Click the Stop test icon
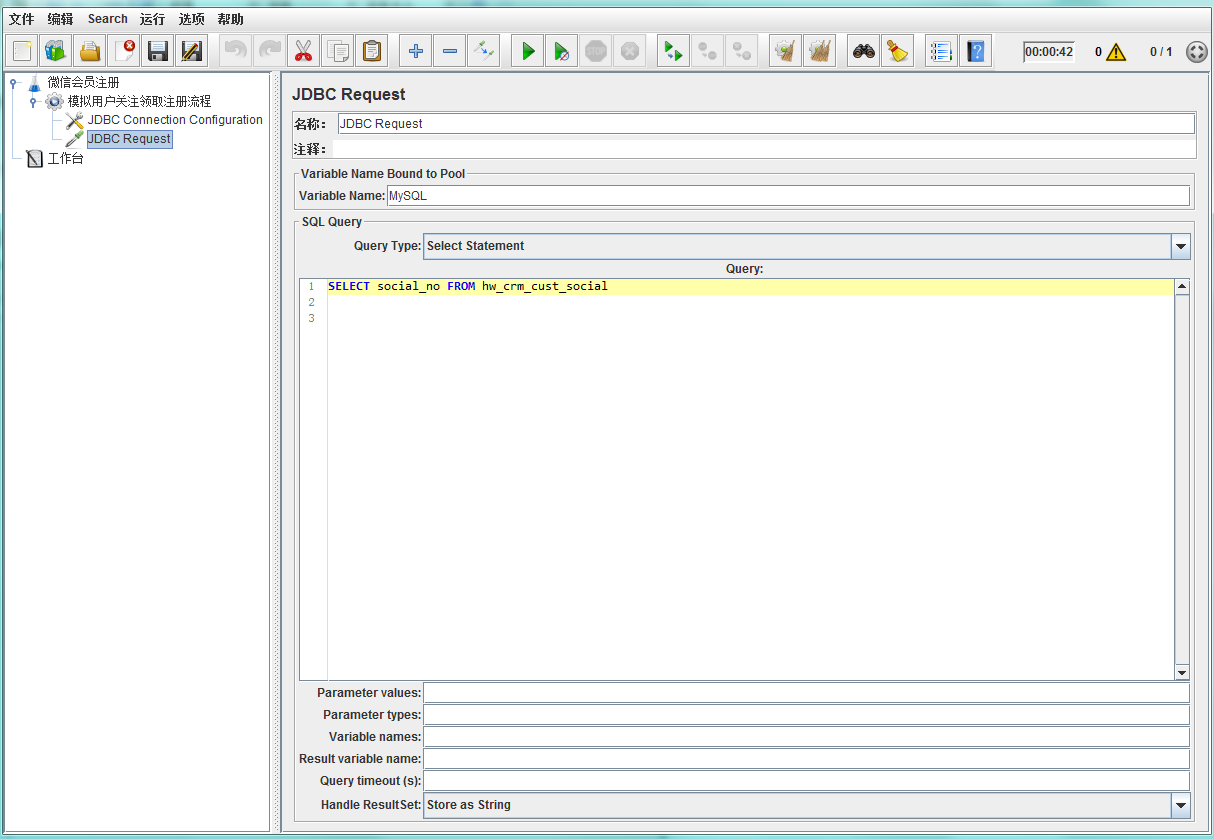1214x839 pixels. point(596,51)
